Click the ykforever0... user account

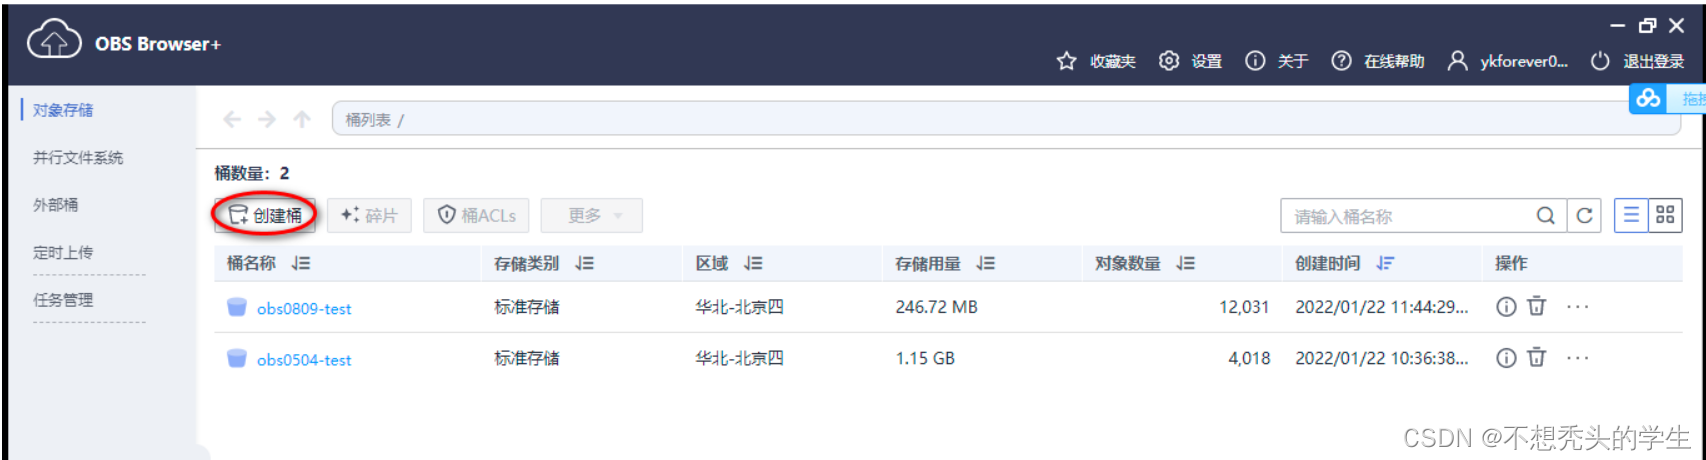[1508, 61]
